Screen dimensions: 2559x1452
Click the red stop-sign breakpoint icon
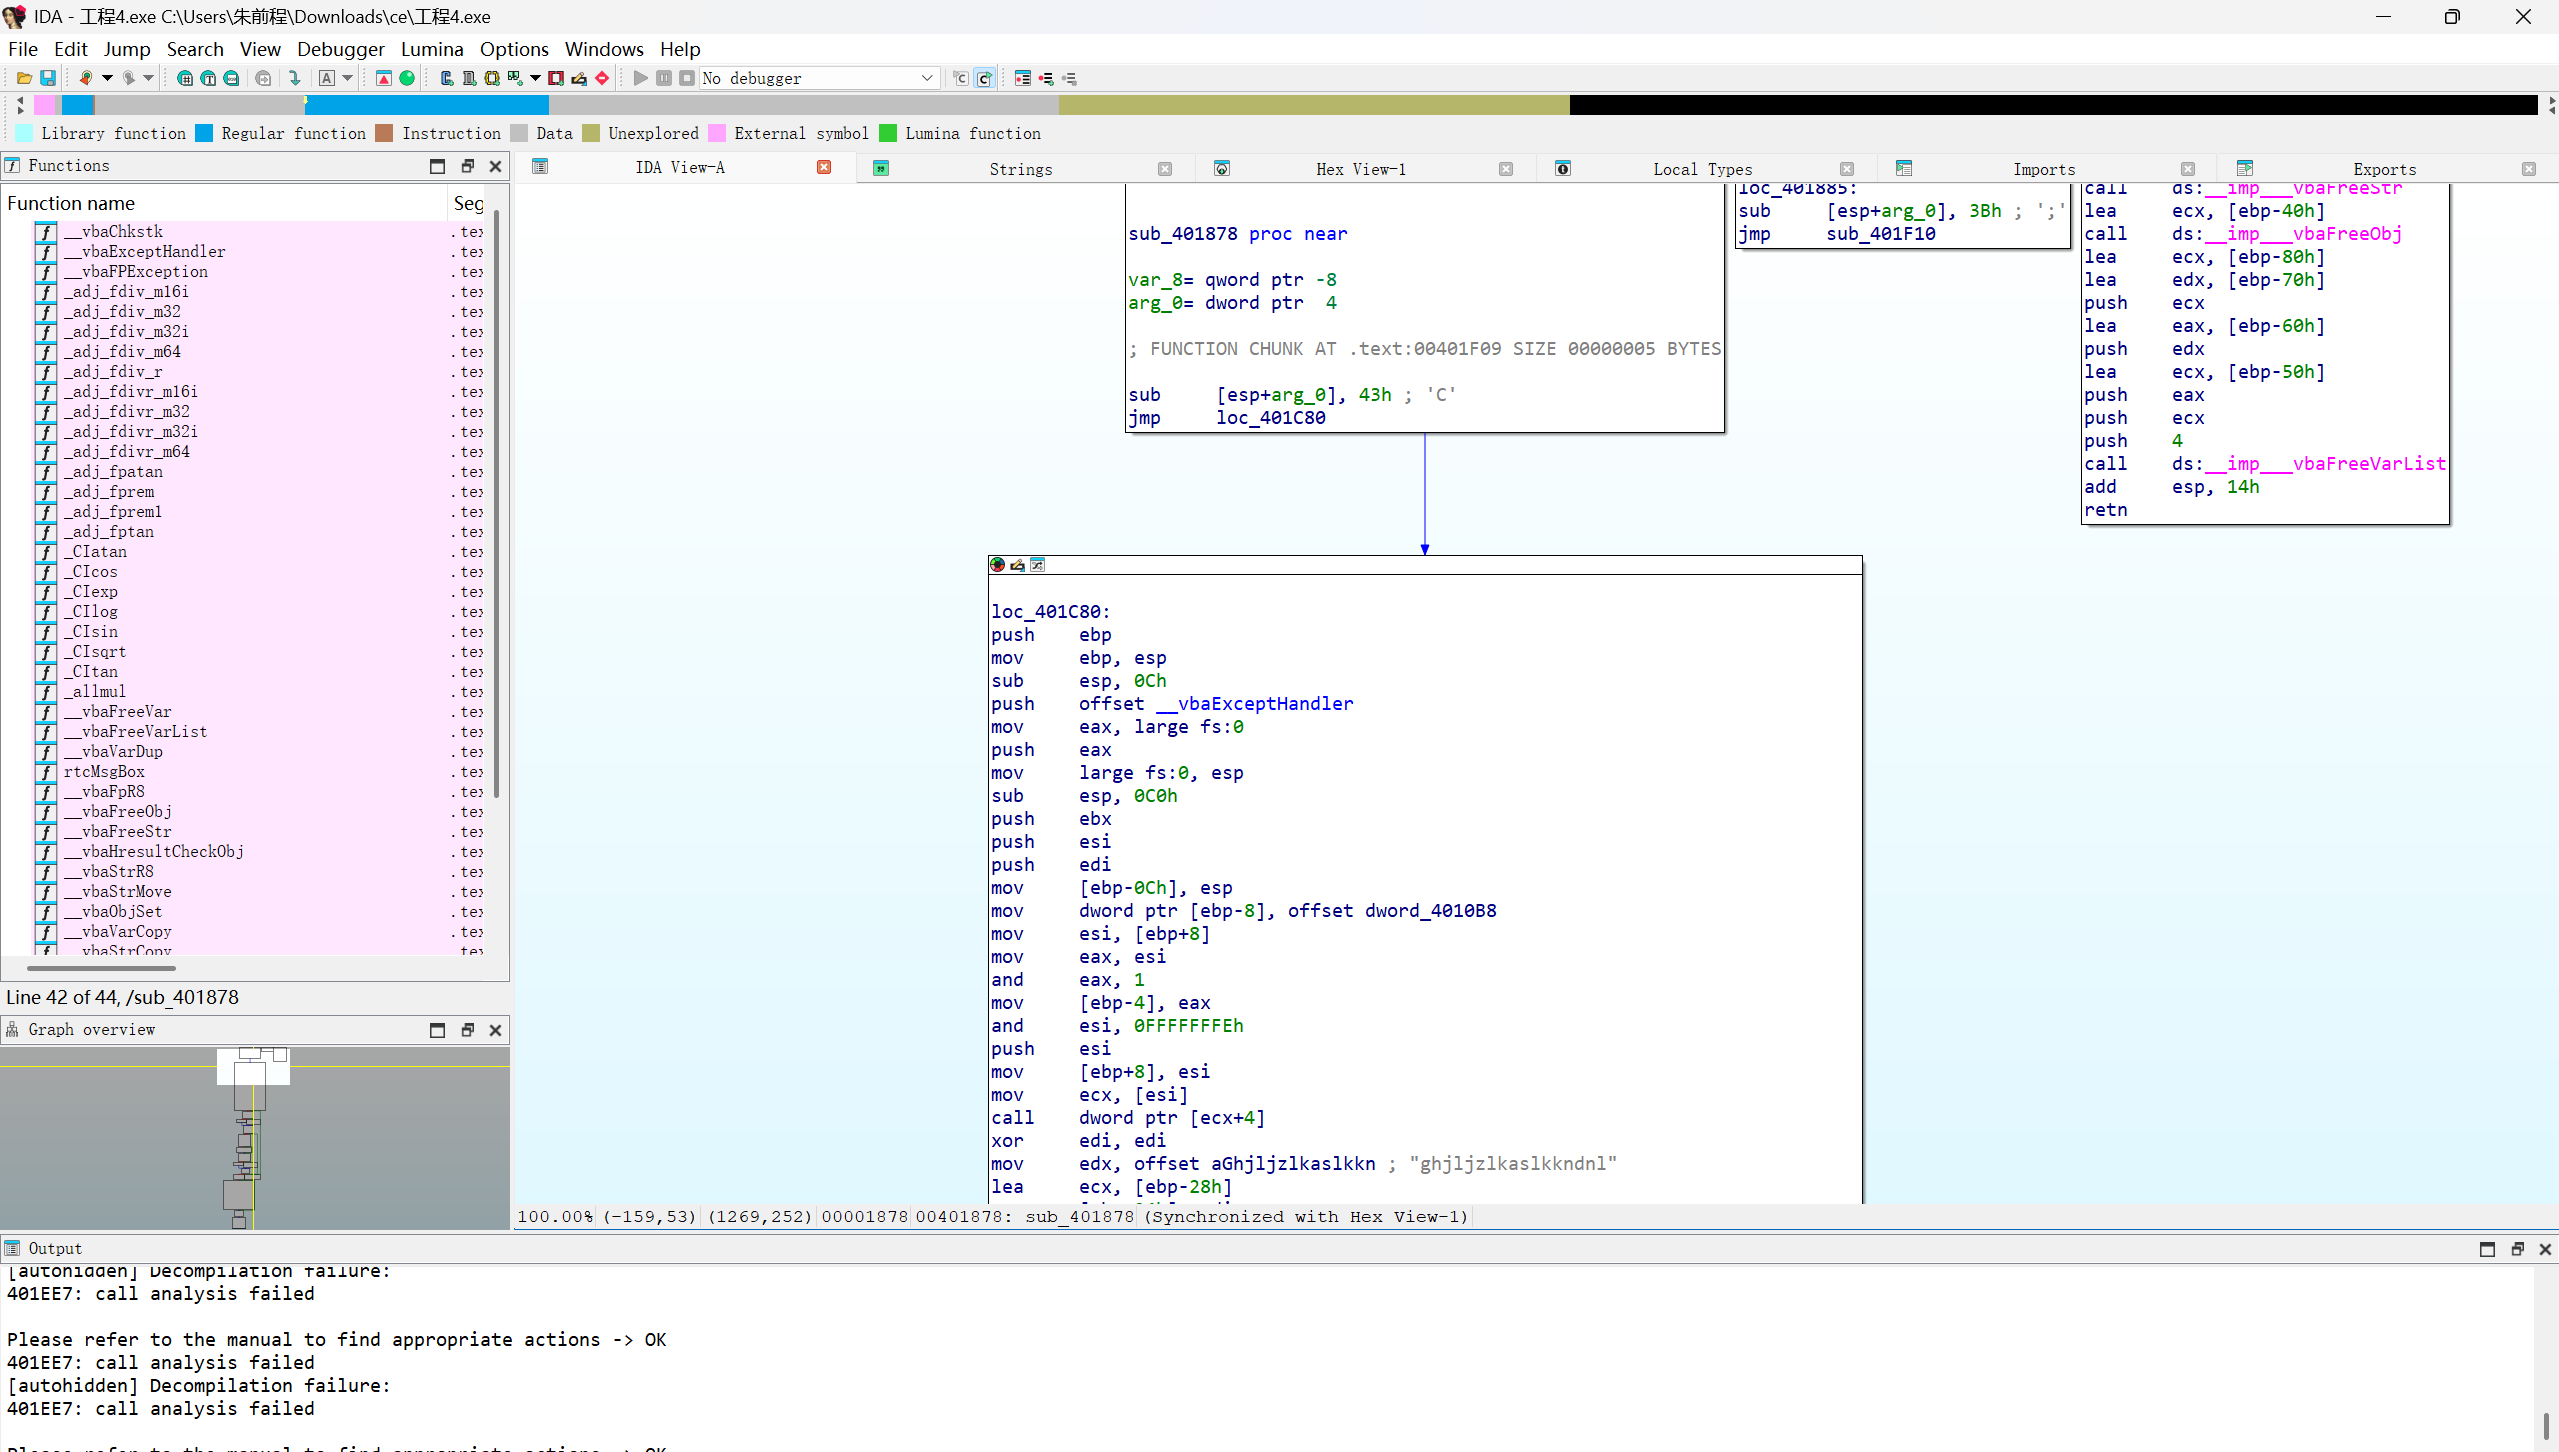point(602,78)
